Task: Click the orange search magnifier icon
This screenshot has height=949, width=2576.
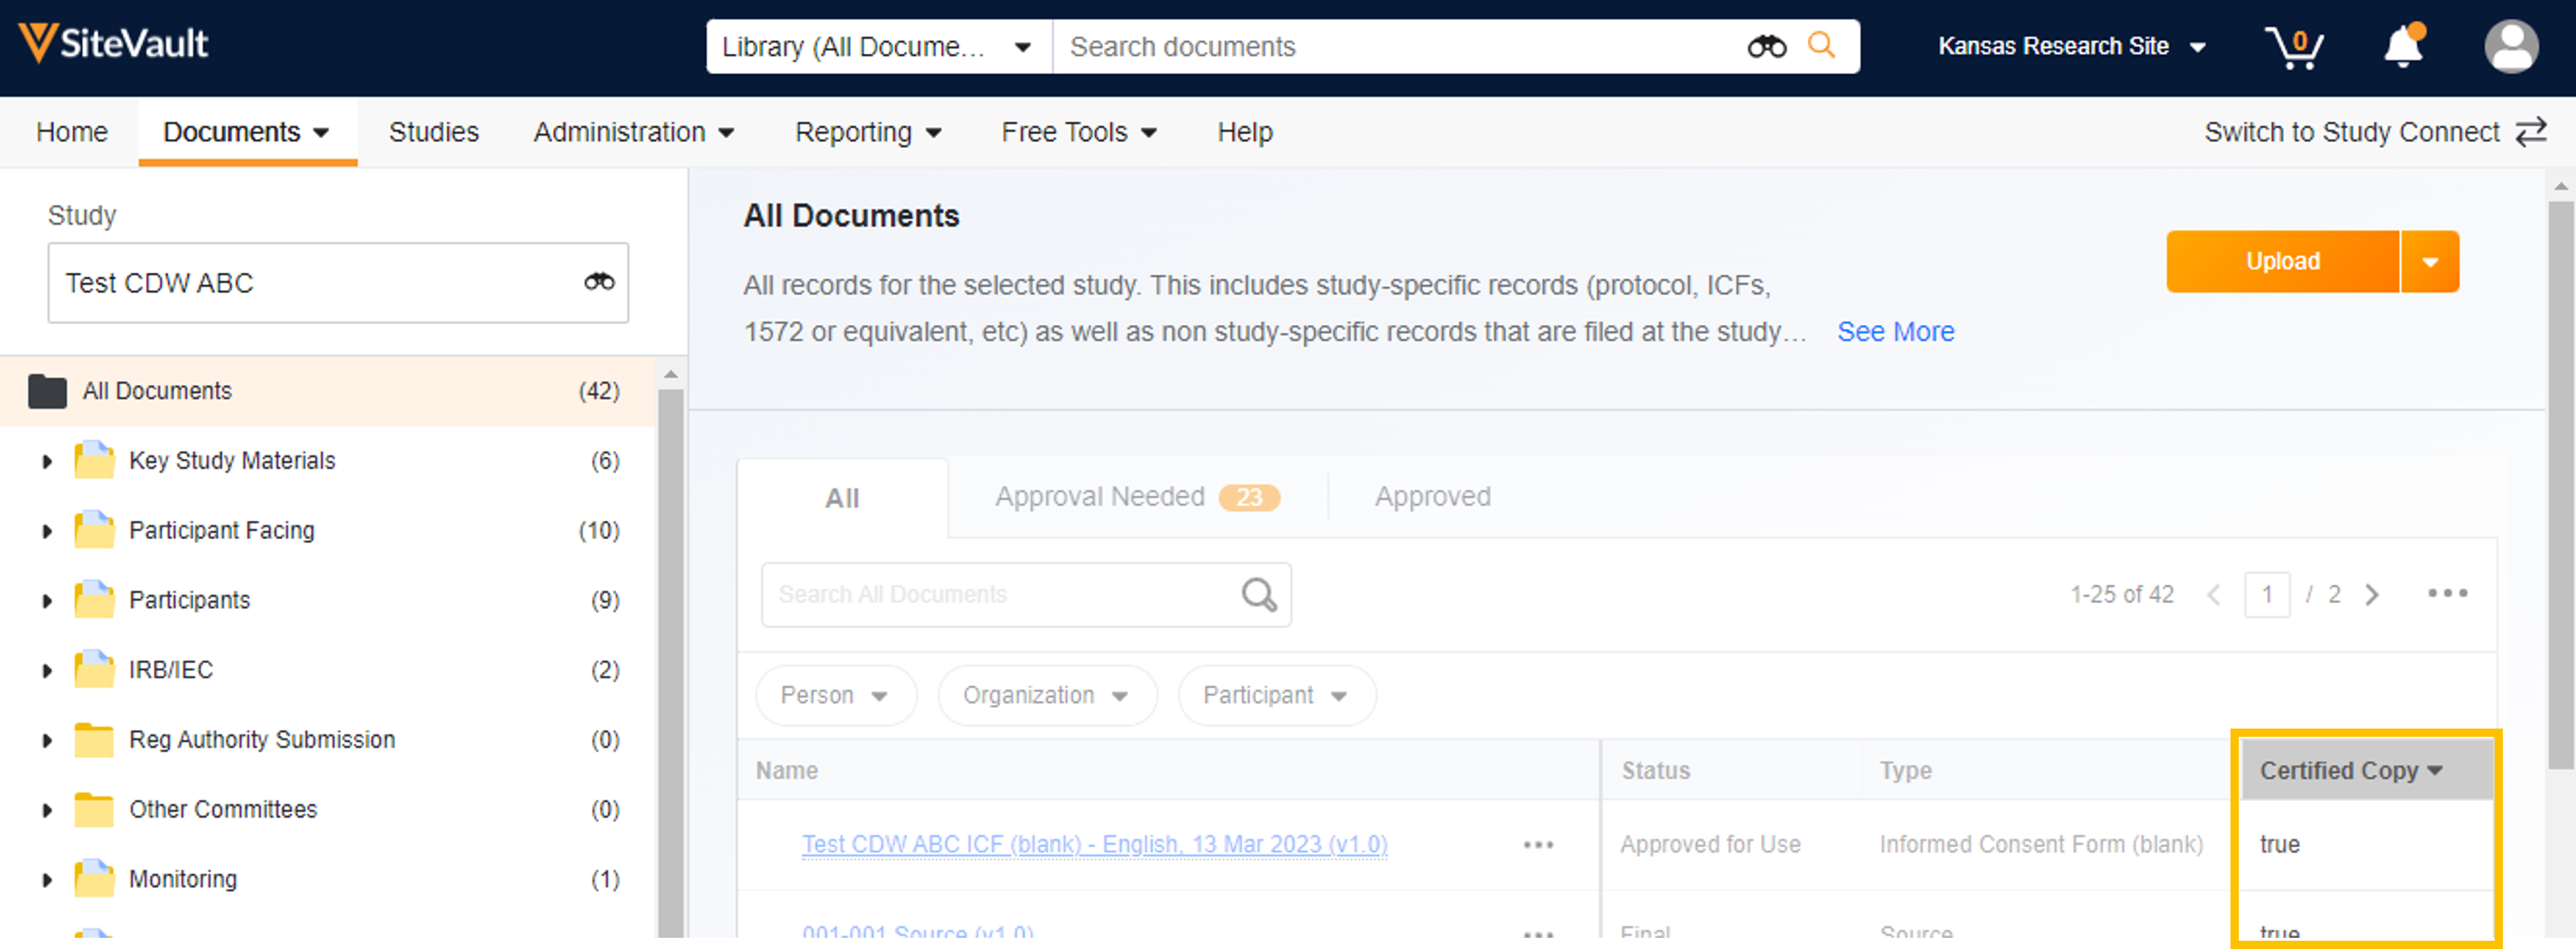Action: point(1821,46)
